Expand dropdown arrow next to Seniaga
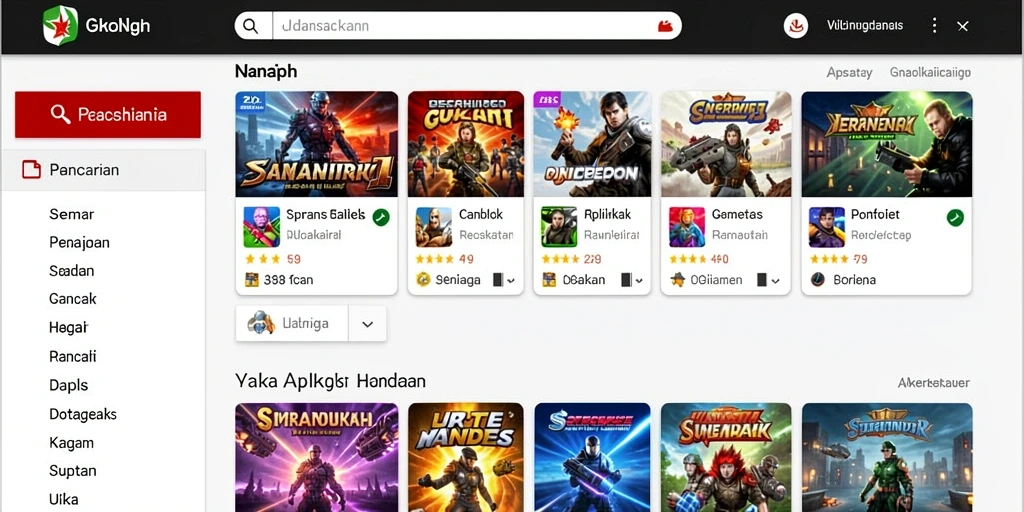The width and height of the screenshot is (1024, 512). click(511, 281)
